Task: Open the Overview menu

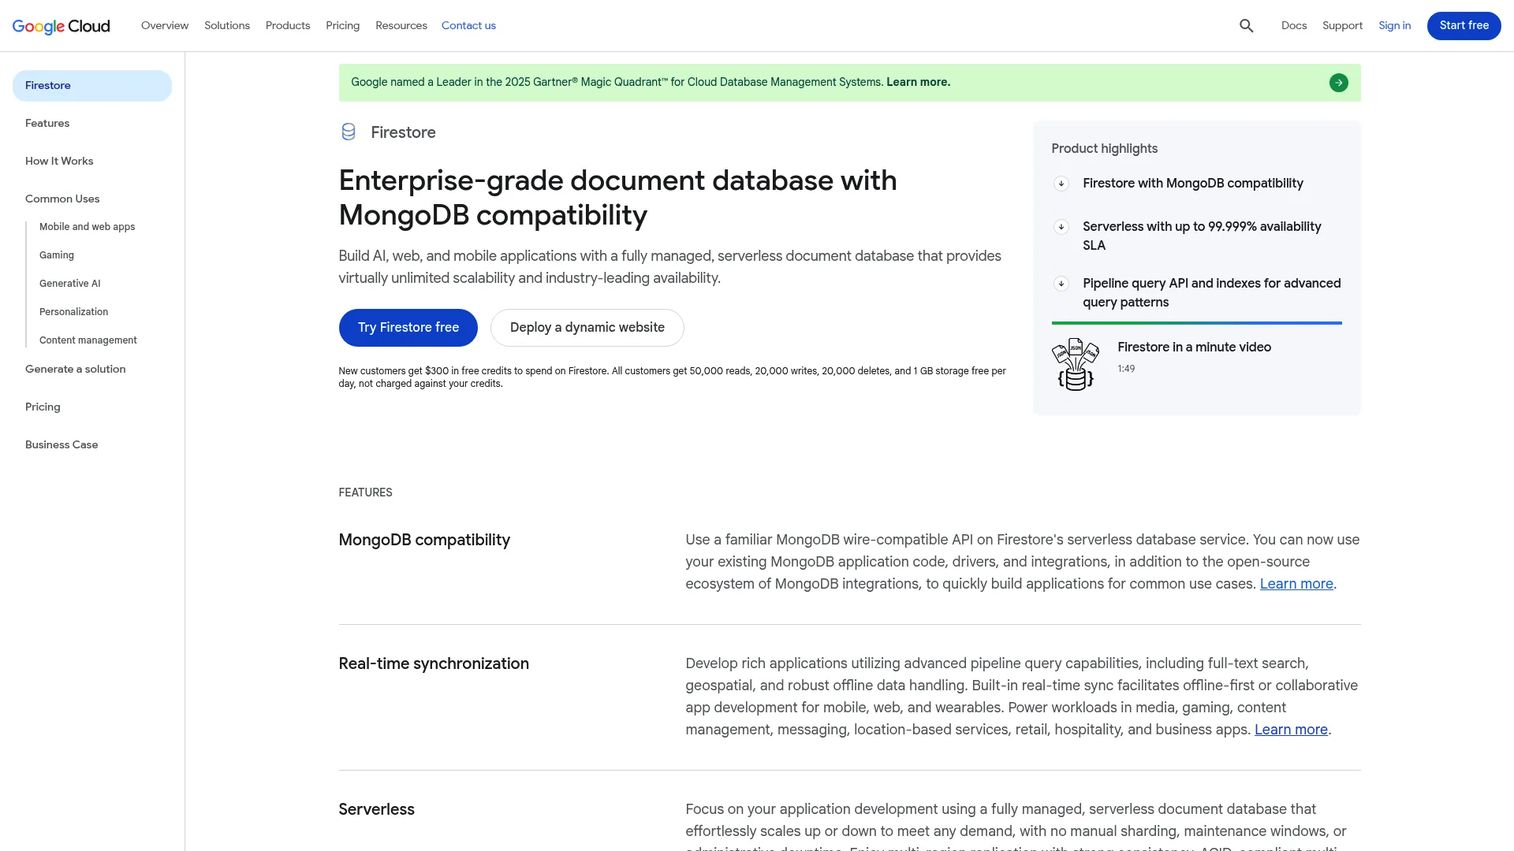Action: click(x=165, y=26)
